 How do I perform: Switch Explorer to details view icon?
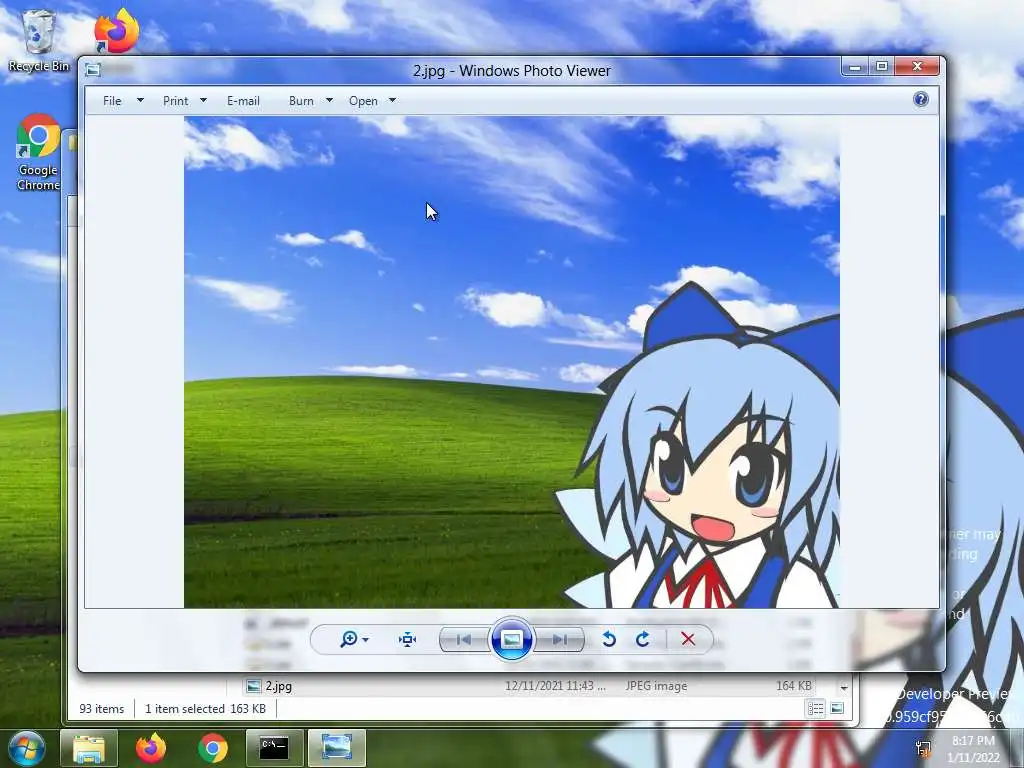(816, 709)
